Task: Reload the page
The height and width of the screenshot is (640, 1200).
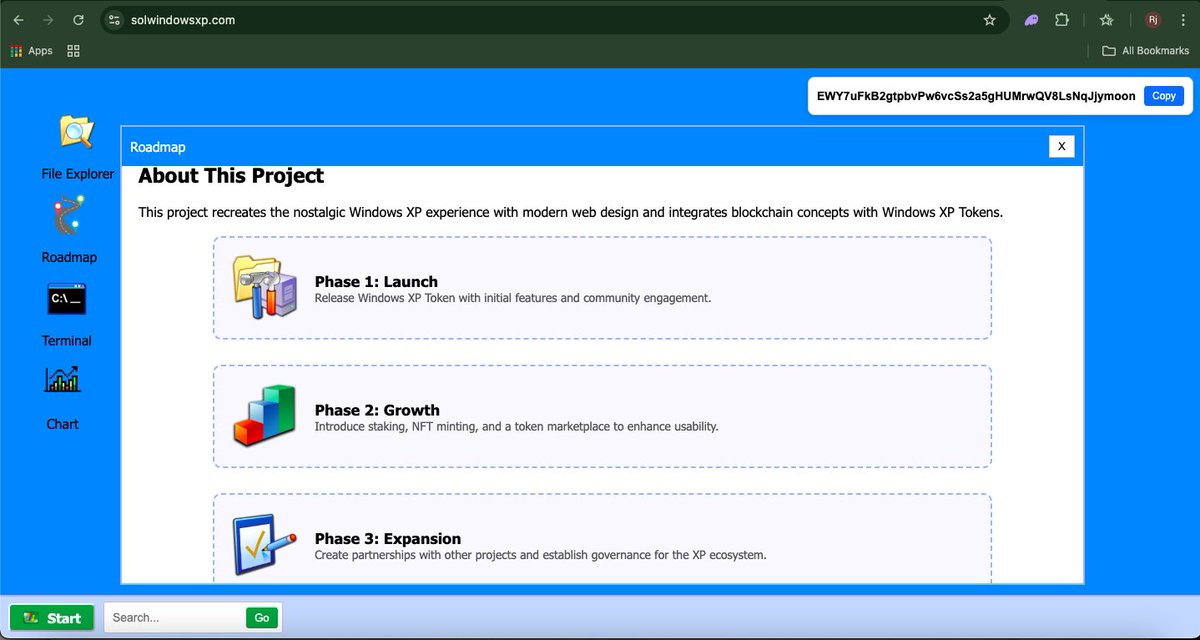Action: (x=78, y=19)
